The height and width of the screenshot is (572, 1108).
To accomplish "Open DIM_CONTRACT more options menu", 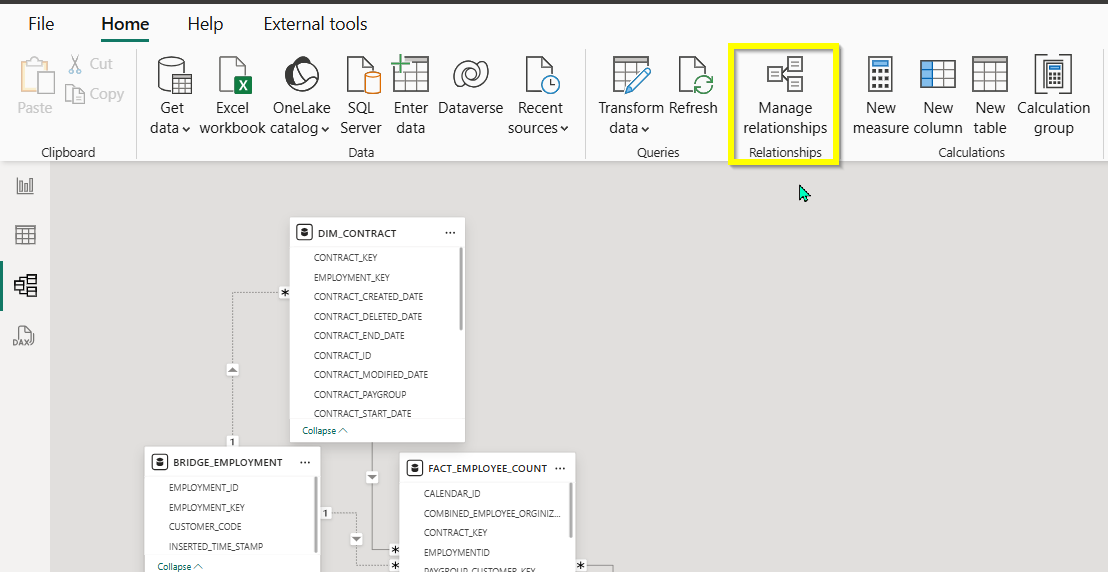I will click(x=450, y=233).
